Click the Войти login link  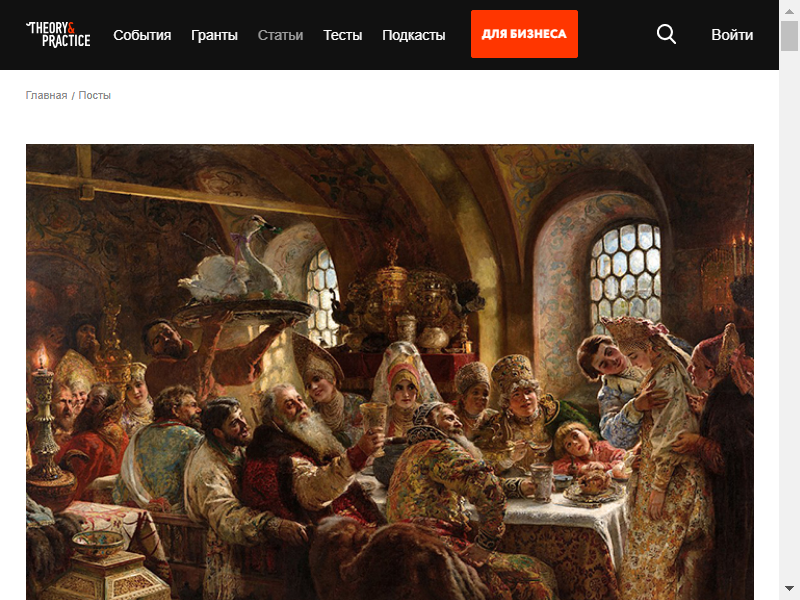coord(732,35)
